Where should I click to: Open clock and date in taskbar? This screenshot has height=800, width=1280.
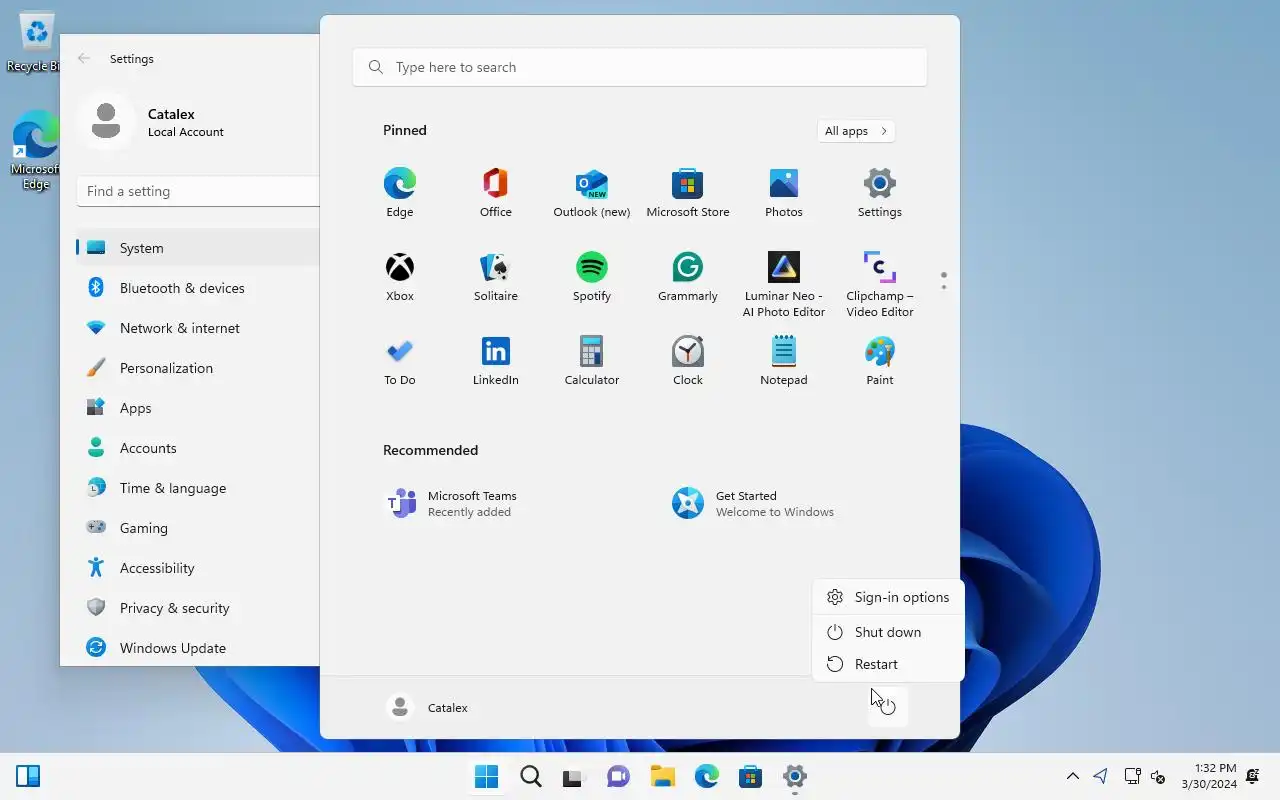1208,776
